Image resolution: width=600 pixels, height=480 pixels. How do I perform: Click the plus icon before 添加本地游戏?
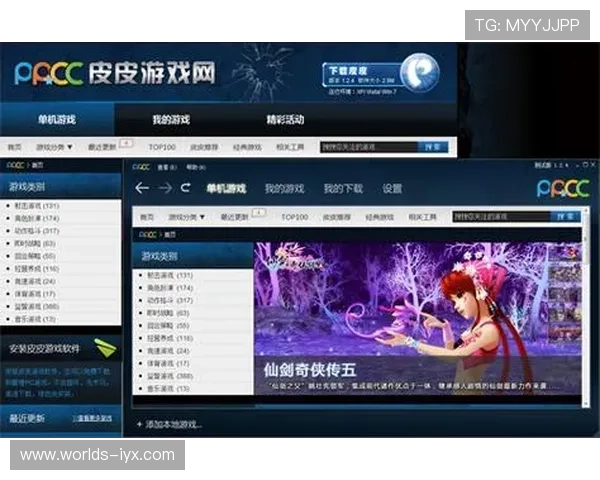click(139, 424)
